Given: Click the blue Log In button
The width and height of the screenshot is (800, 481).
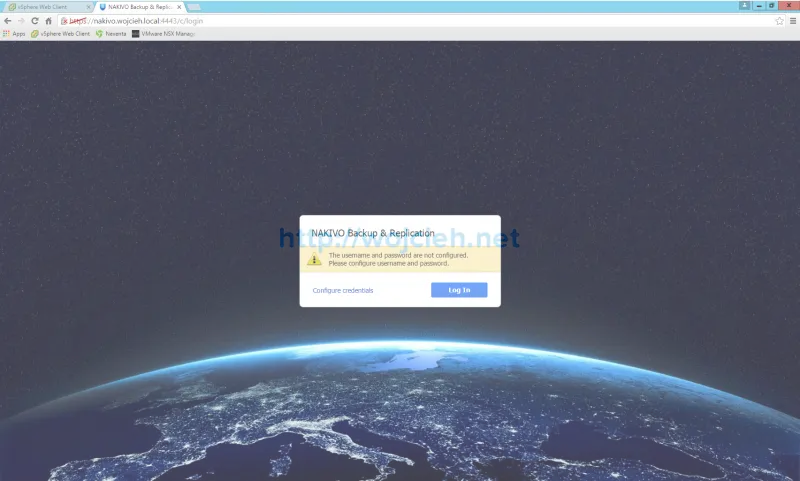Looking at the screenshot, I should [x=459, y=290].
